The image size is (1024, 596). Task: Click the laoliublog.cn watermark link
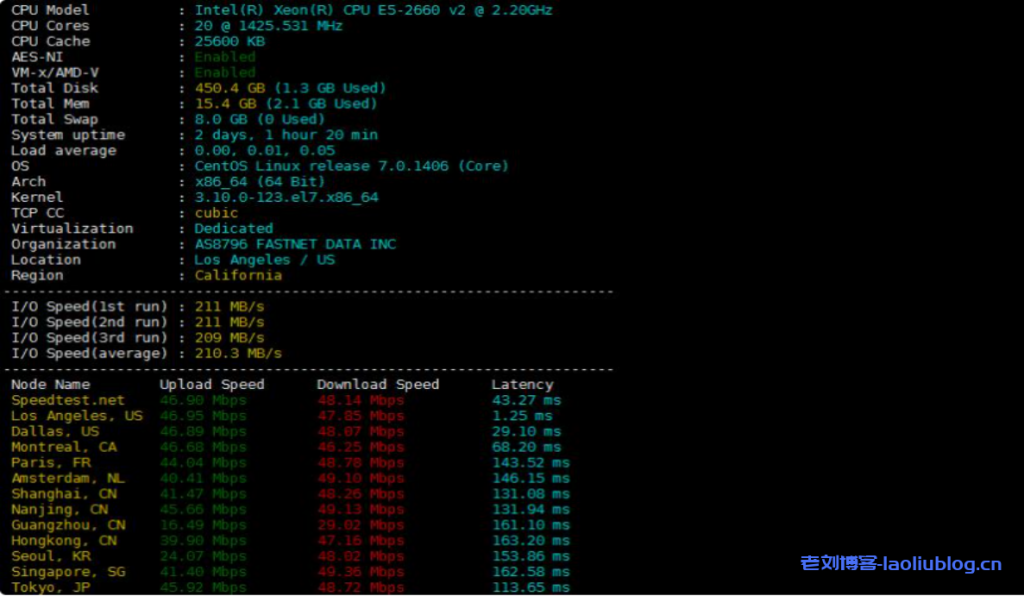pyautogui.click(x=900, y=564)
